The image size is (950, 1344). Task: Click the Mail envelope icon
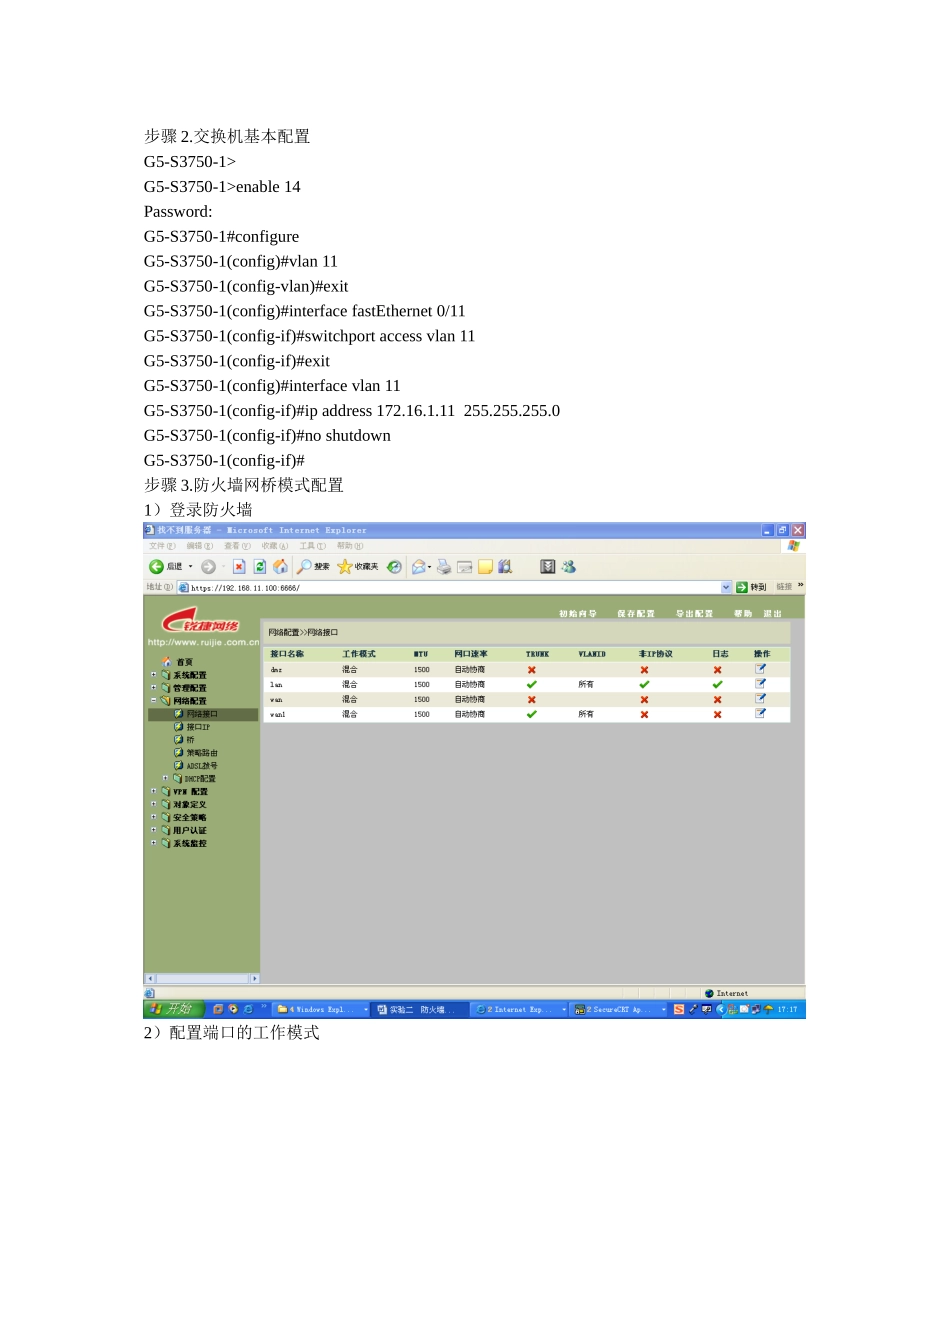420,567
